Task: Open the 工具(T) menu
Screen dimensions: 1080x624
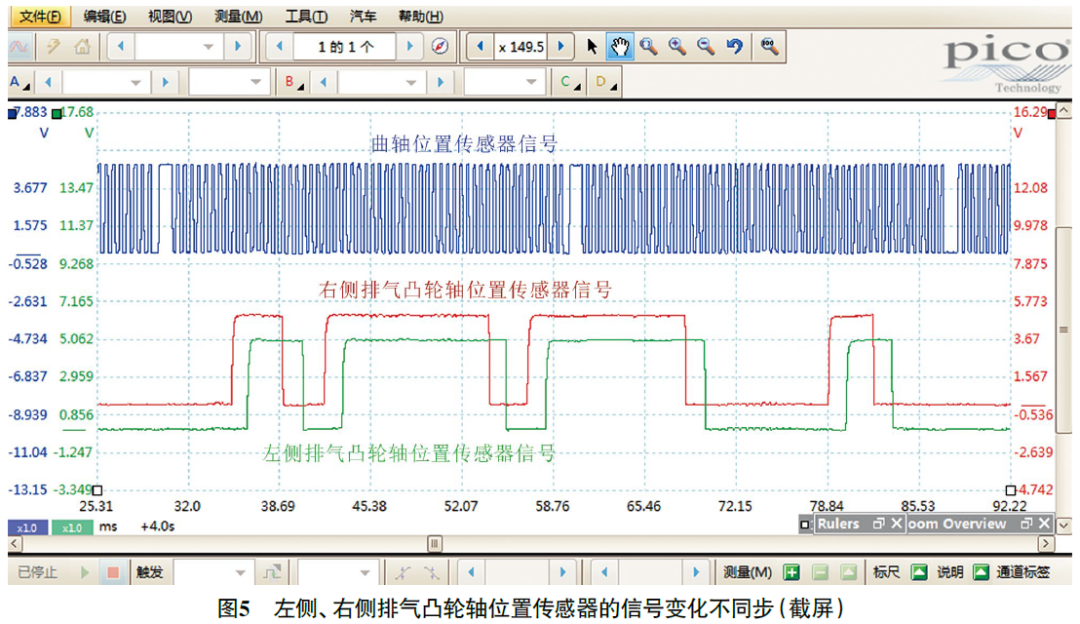Action: 306,16
